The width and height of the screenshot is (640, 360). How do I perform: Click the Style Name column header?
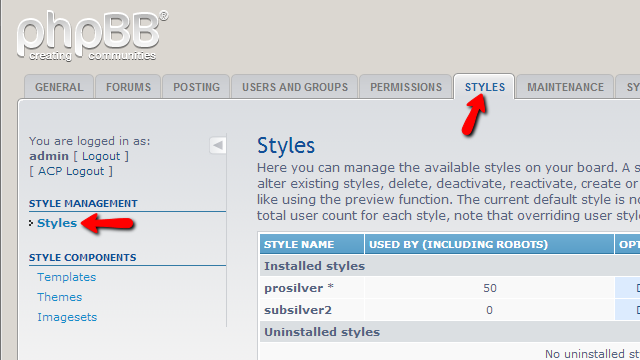[x=312, y=244]
